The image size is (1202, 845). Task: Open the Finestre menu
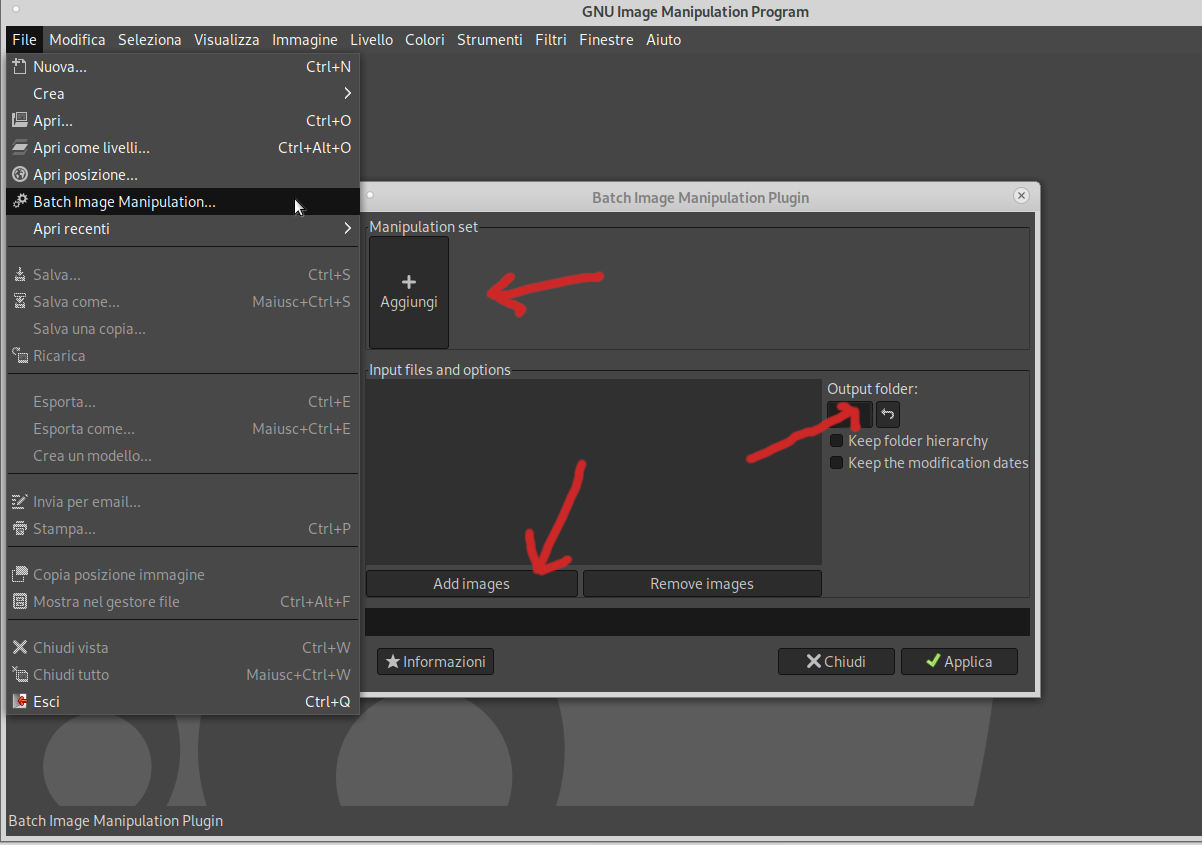point(606,40)
